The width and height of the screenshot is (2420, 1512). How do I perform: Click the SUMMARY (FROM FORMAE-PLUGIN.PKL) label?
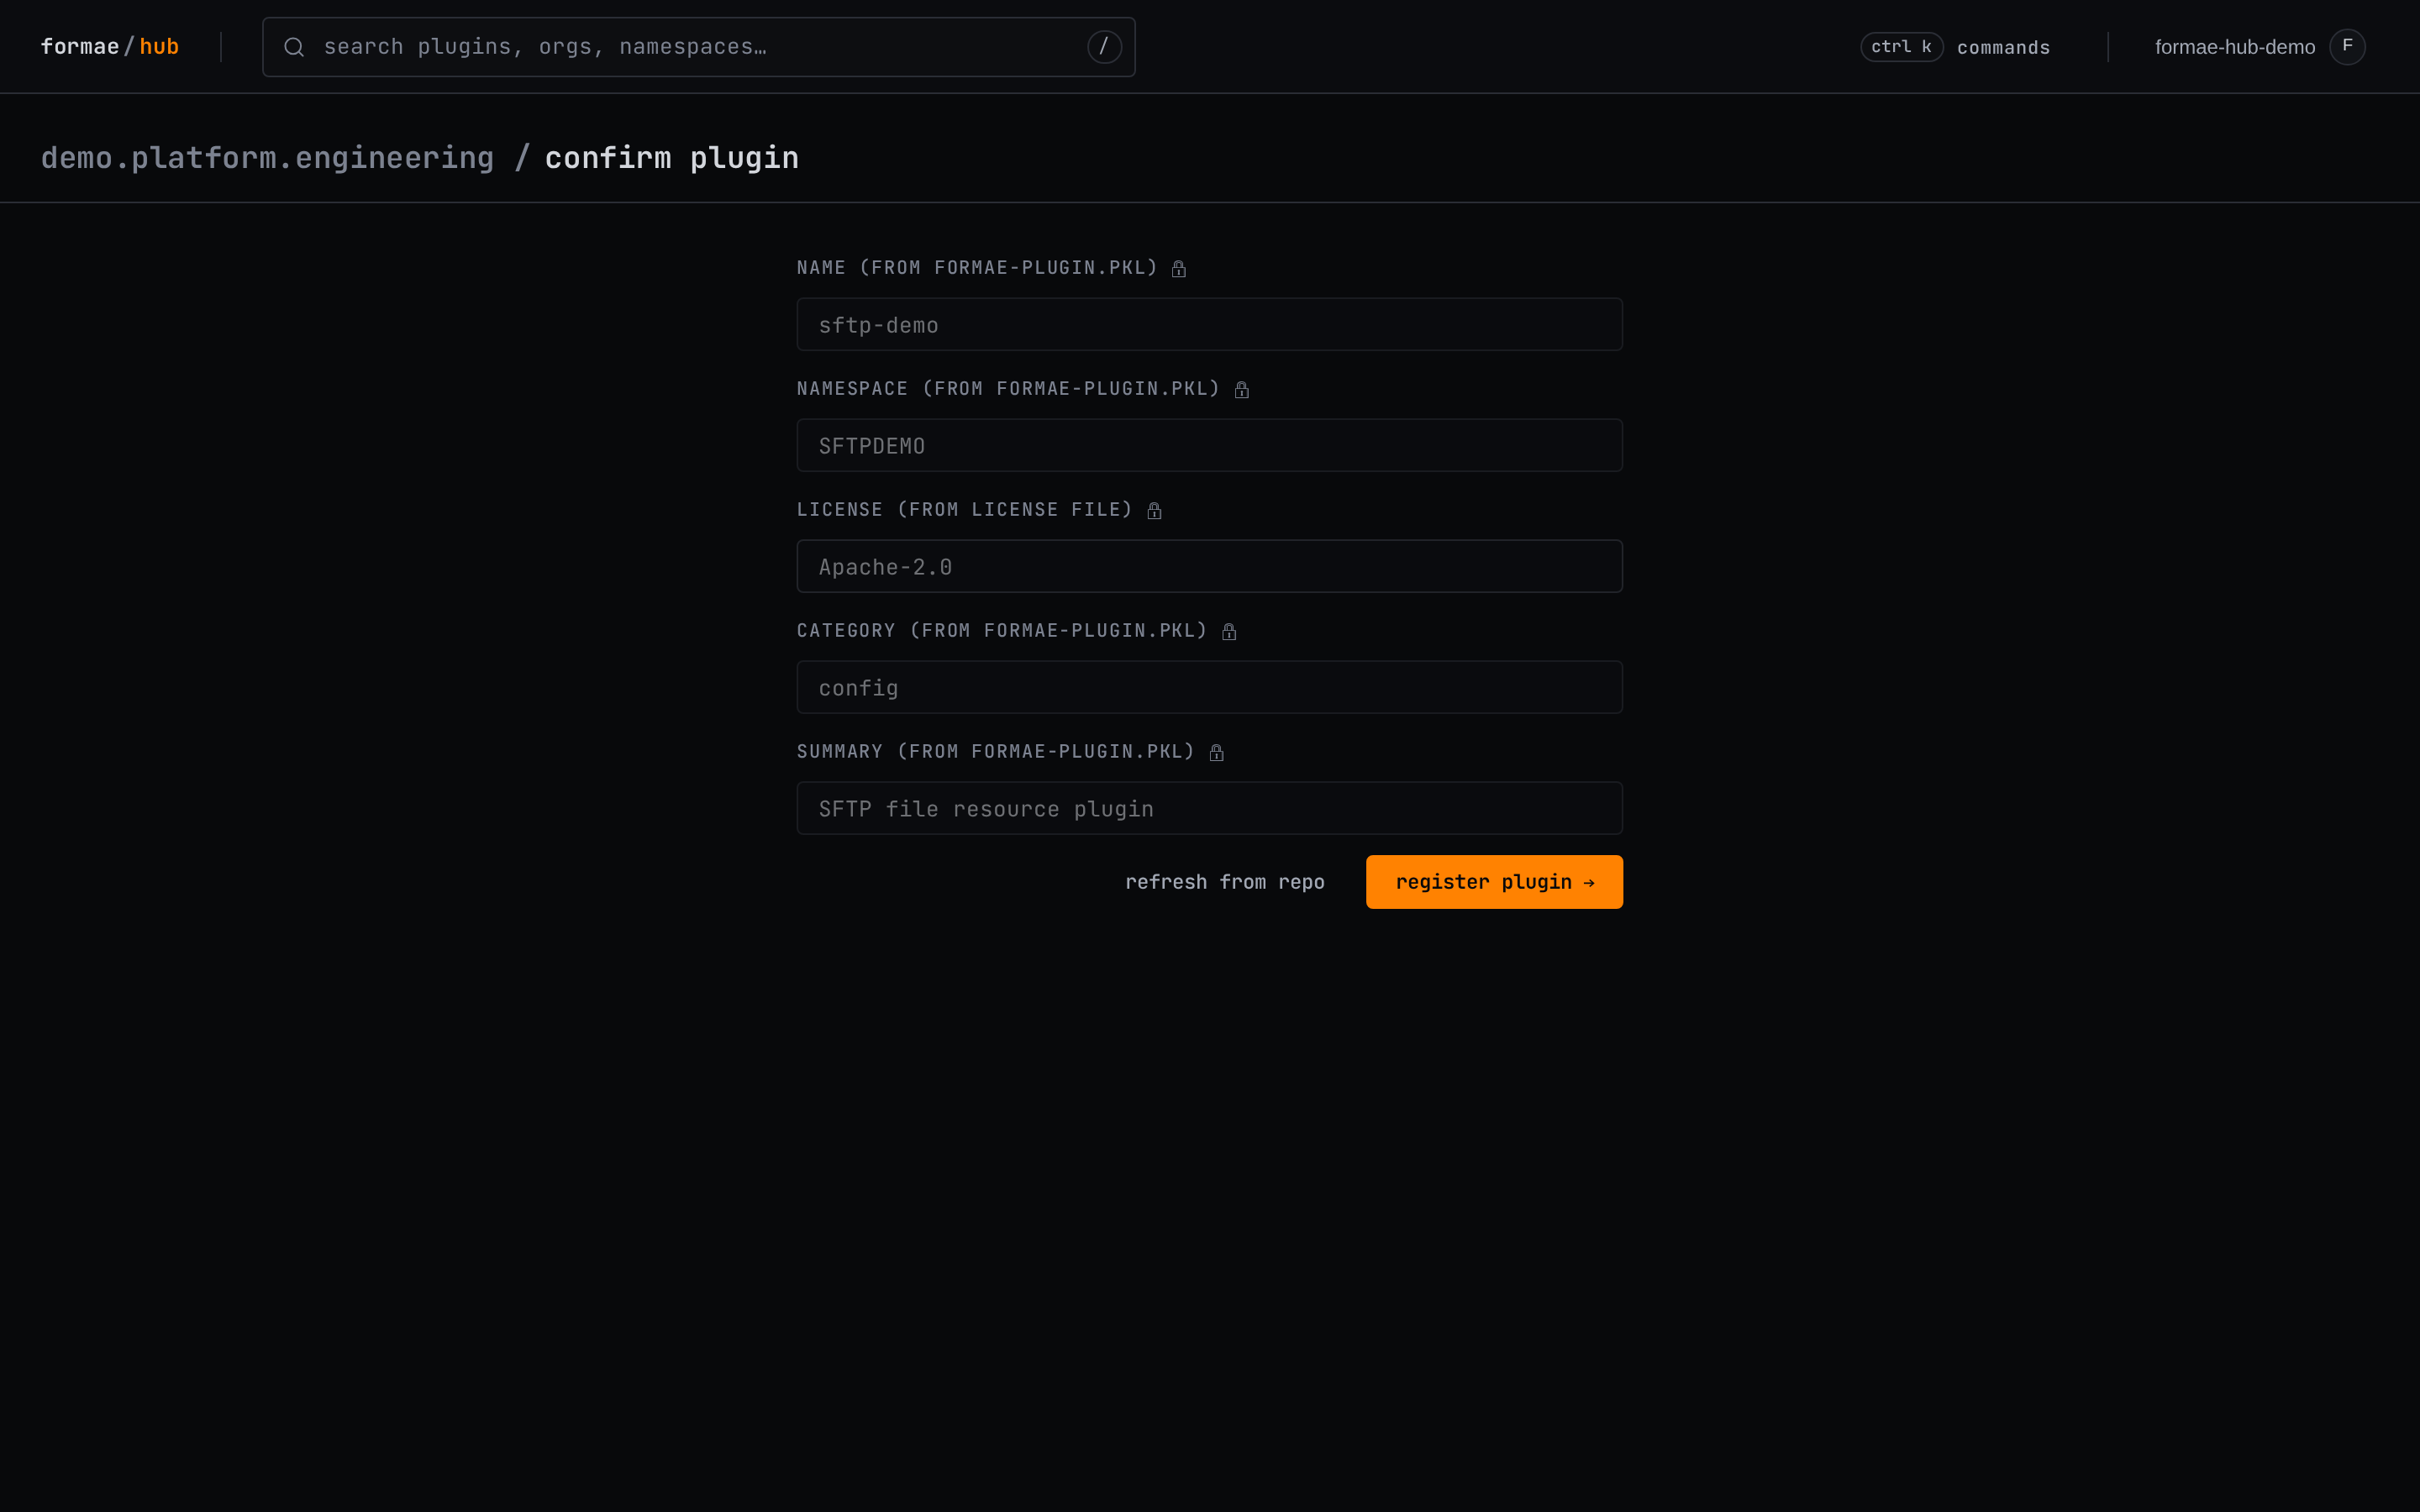click(996, 752)
